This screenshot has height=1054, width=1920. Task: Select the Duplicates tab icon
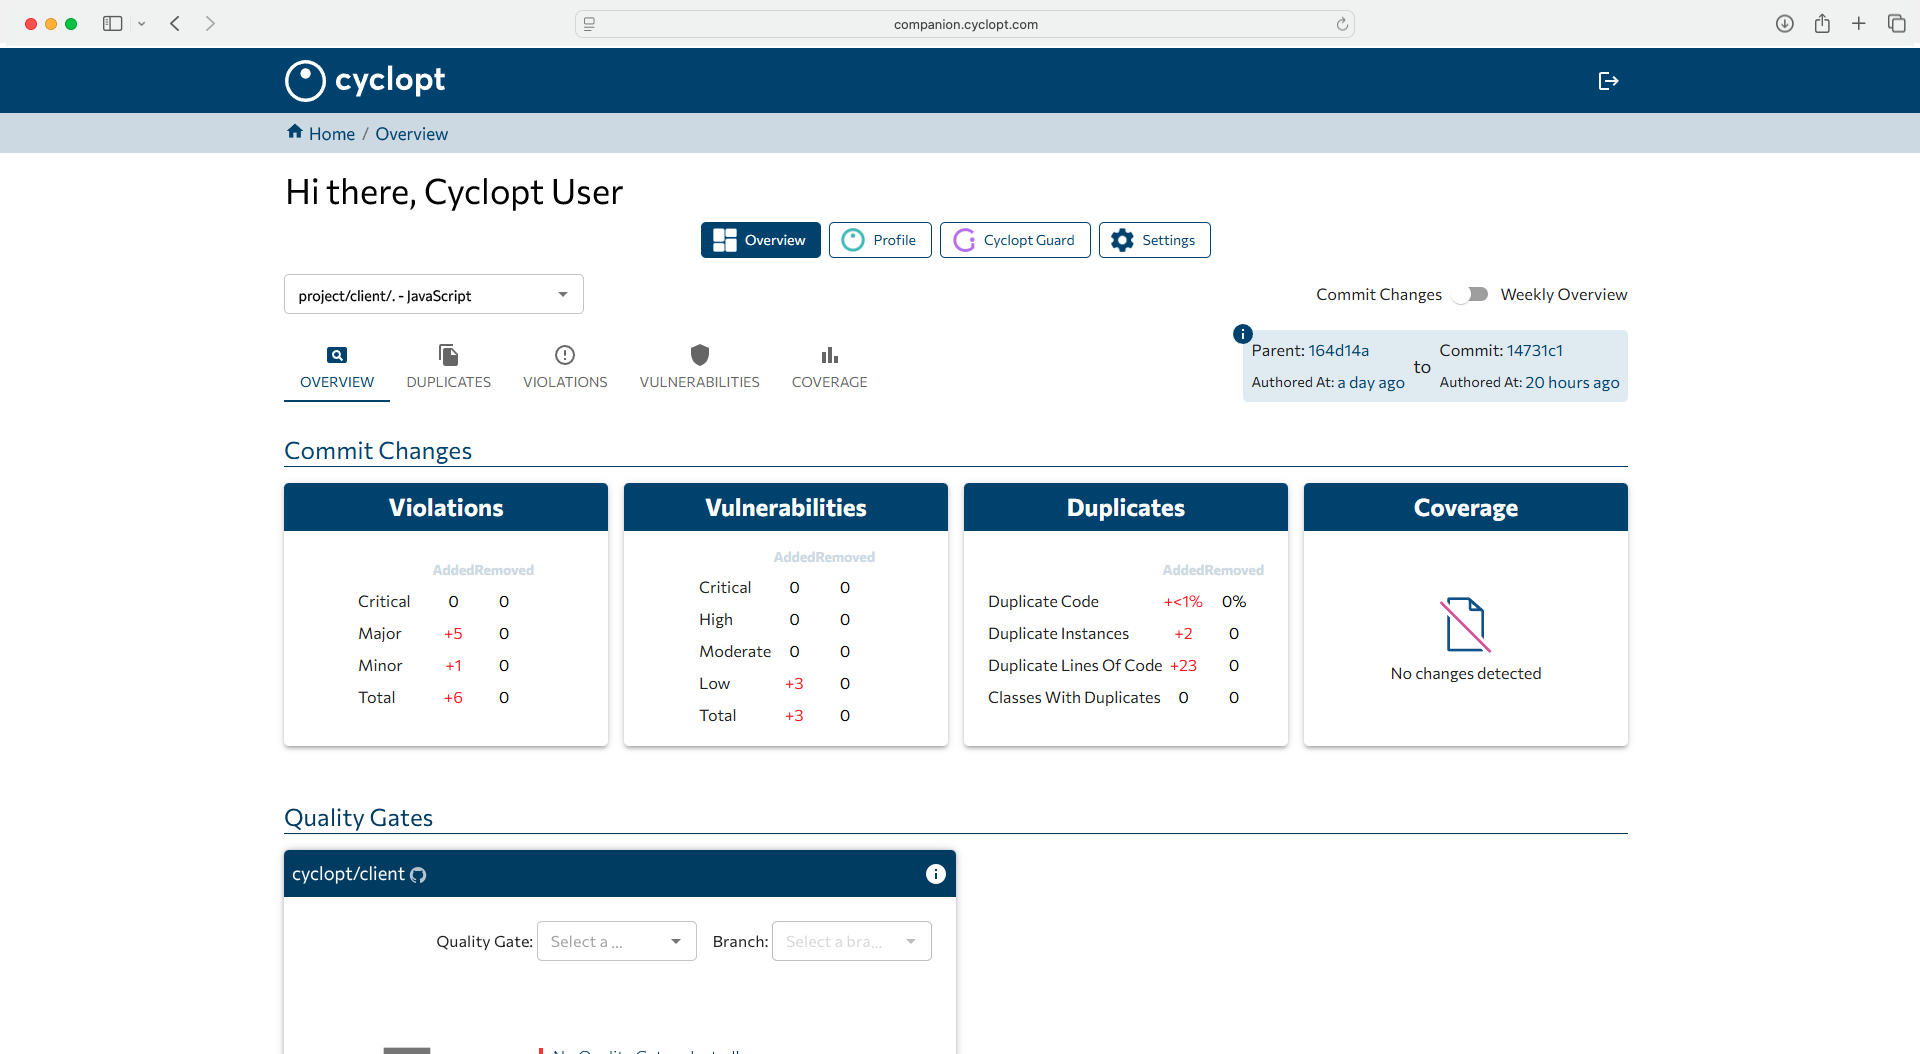click(448, 355)
